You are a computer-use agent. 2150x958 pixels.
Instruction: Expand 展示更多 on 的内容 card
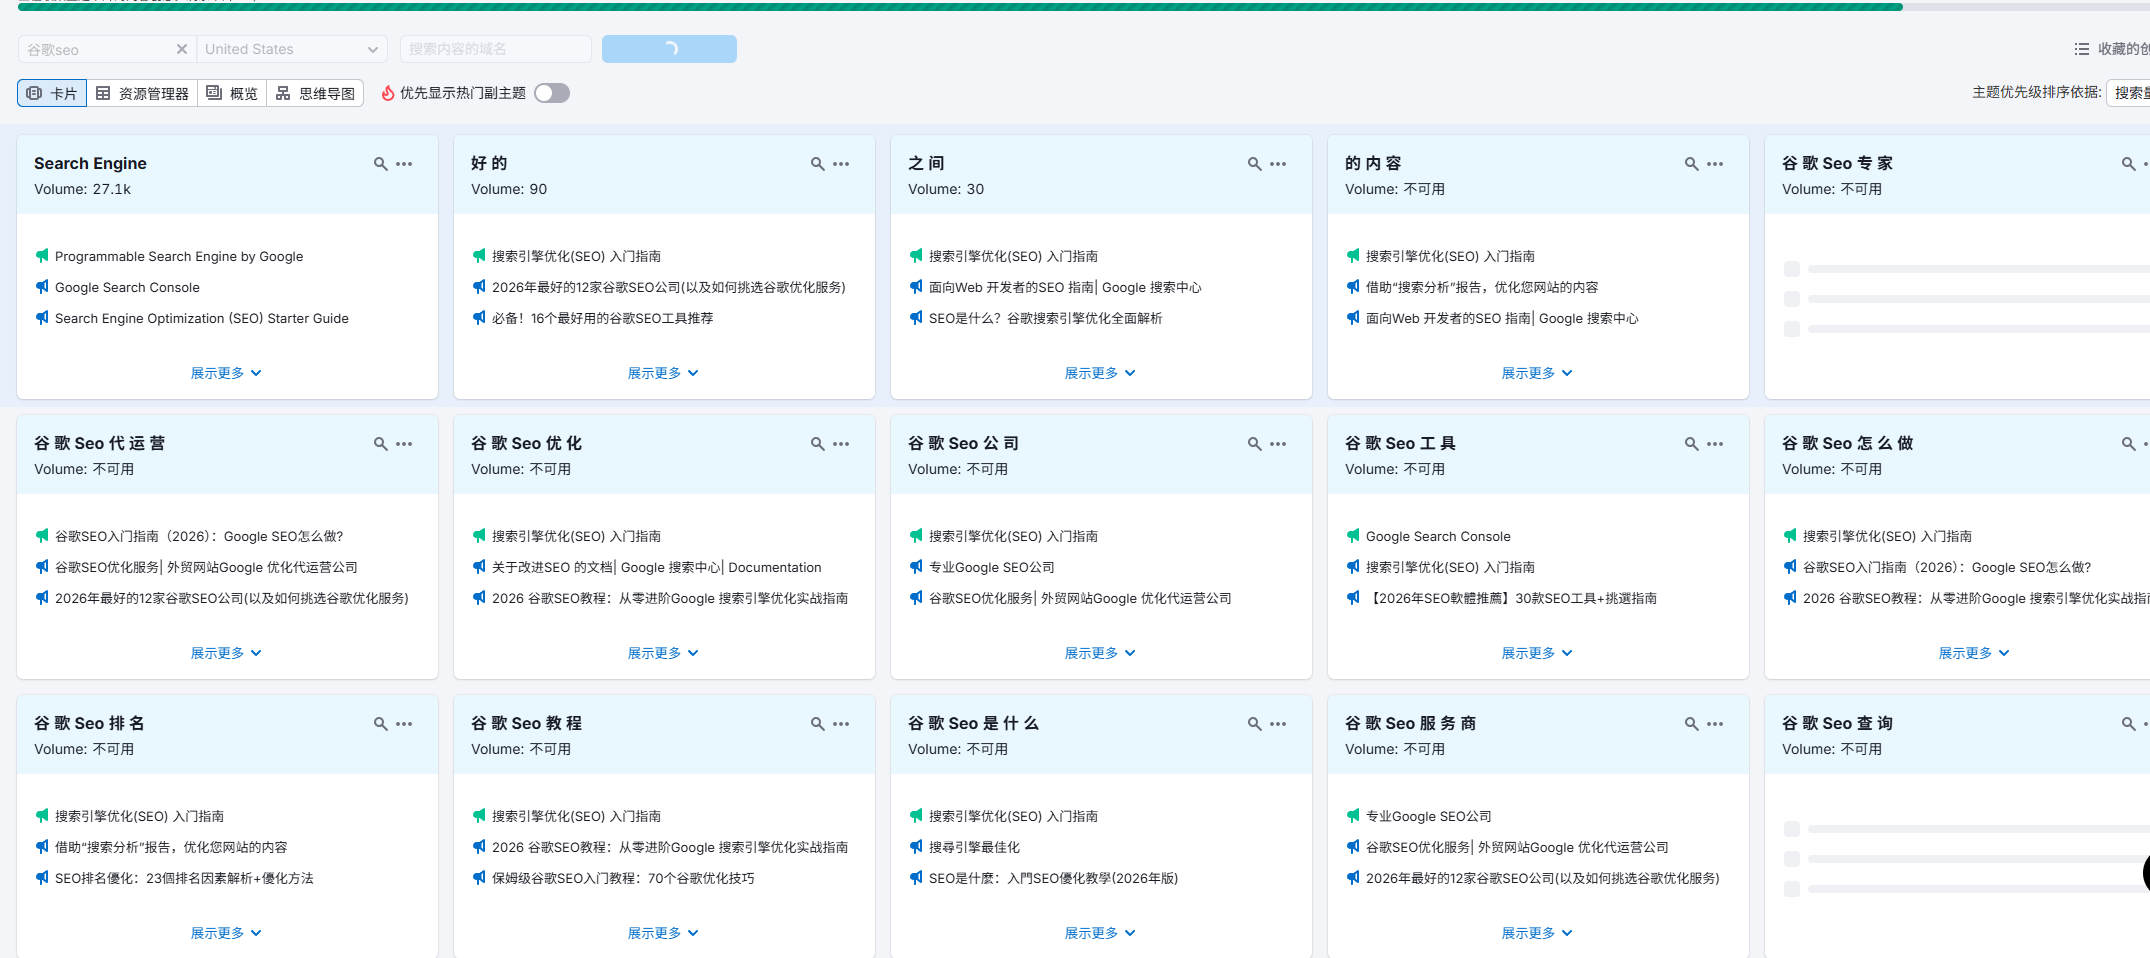(1537, 373)
